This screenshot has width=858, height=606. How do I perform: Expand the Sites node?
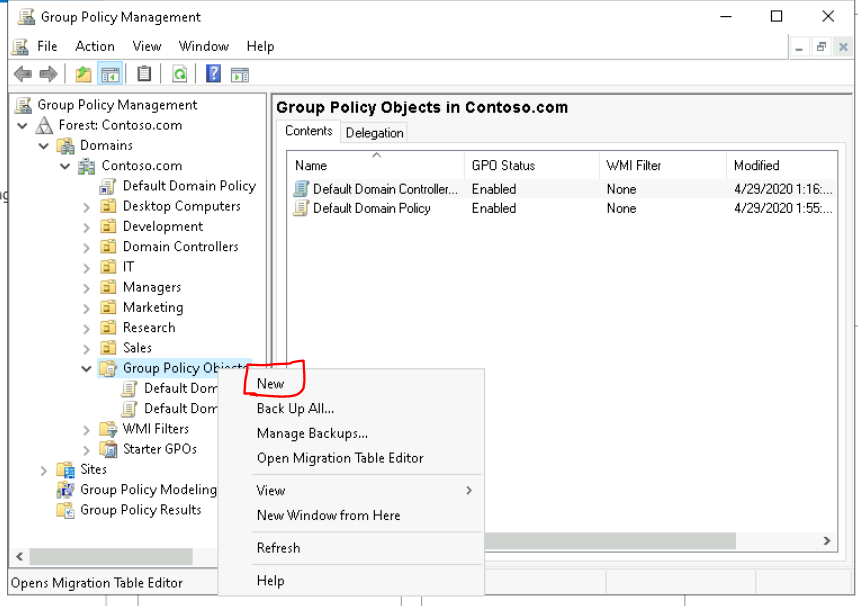tap(44, 471)
